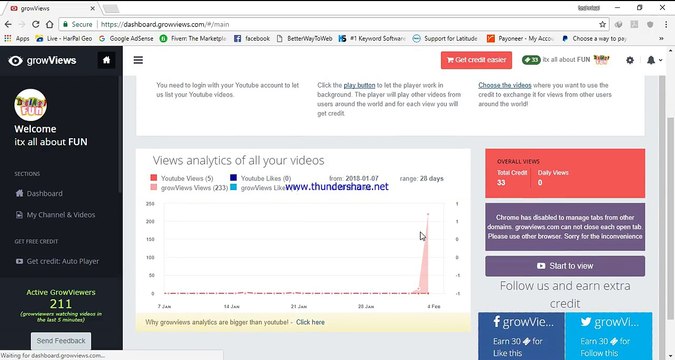675x360 pixels.
Task: Click the Active GrowViewers 211 count
Action: tap(61, 304)
